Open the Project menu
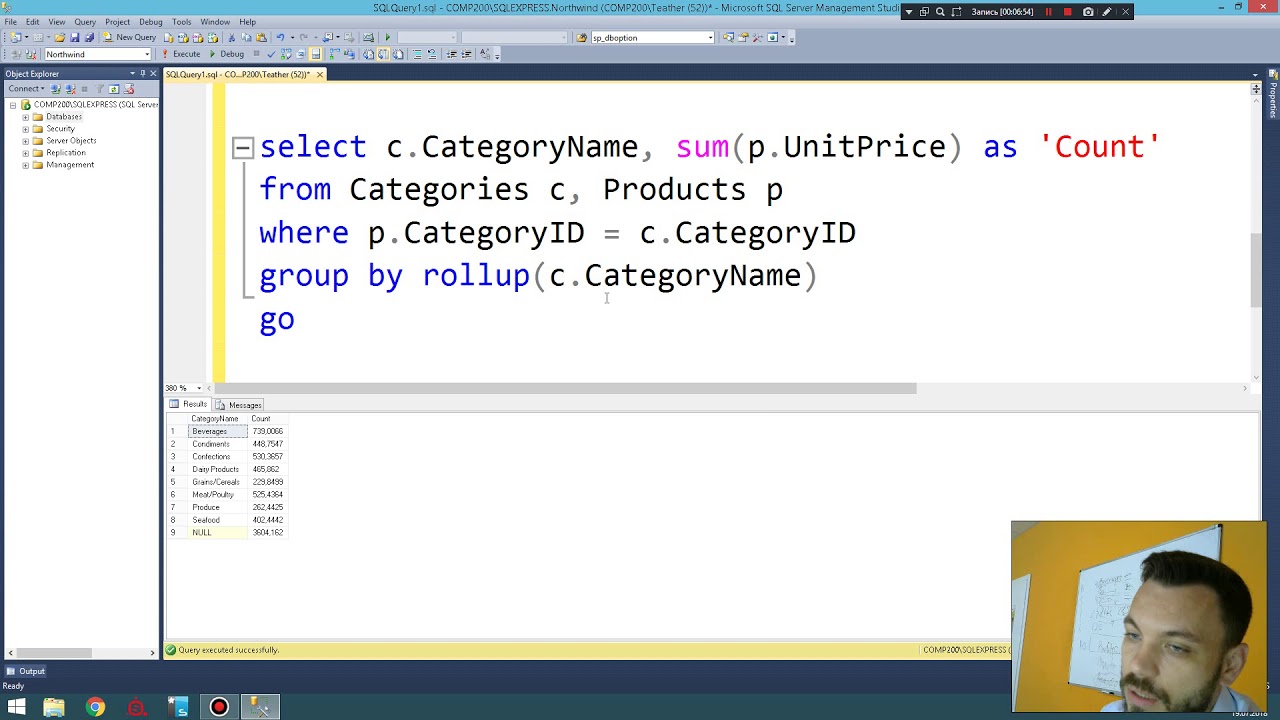 [x=117, y=21]
